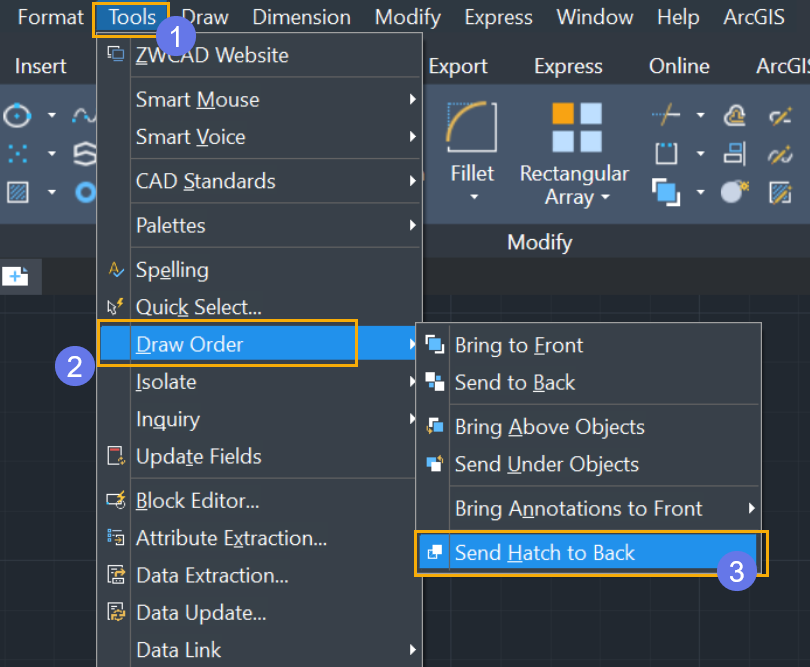Click the Block Editor icon
Screen dimensions: 810x667
click(x=116, y=500)
